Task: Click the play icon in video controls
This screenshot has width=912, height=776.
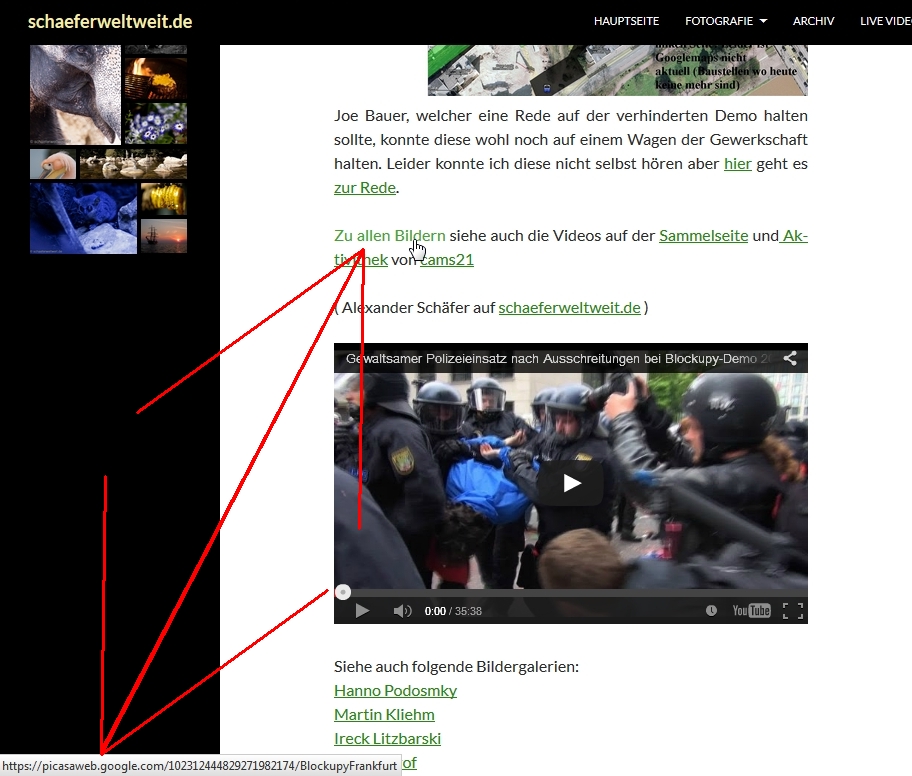Action: click(362, 611)
